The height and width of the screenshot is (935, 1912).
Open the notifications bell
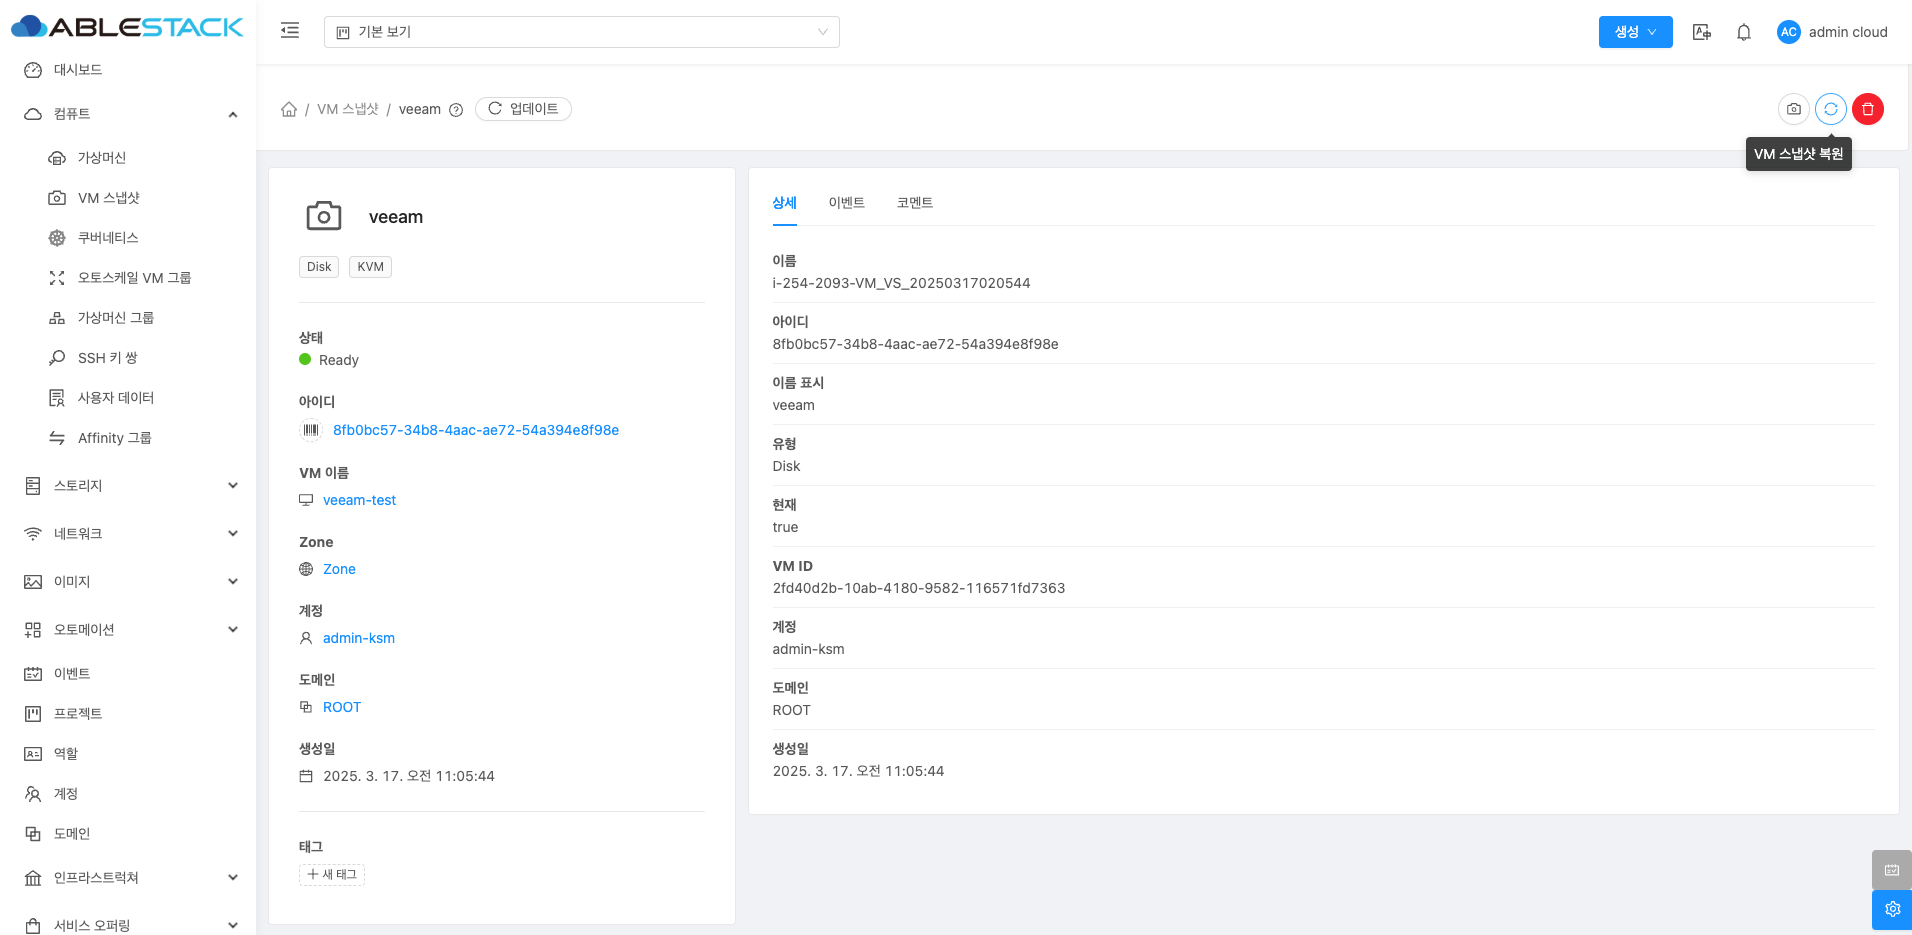click(x=1743, y=32)
